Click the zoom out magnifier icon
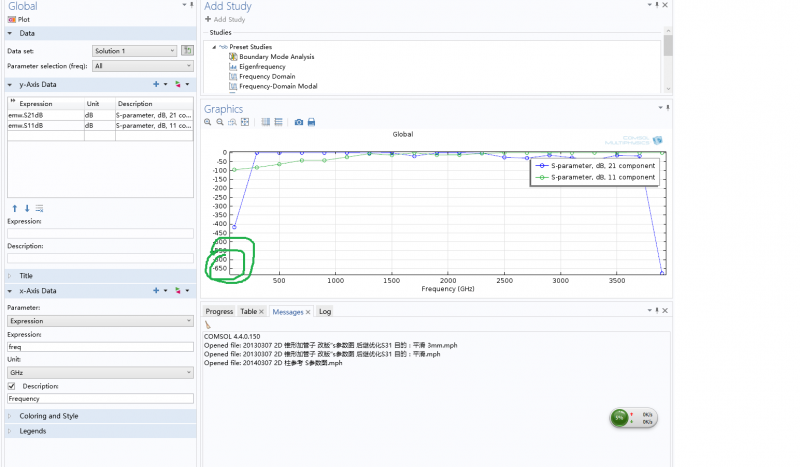The image size is (800, 467). [220, 122]
